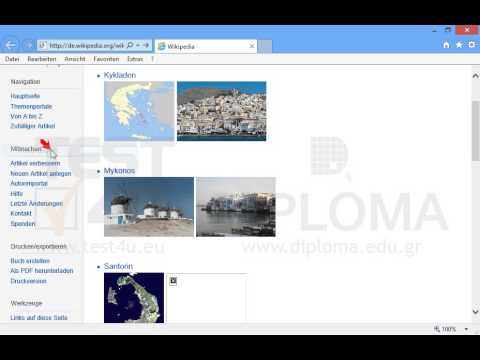This screenshot has width=480, height=360.
Task: Open the Mykonos article link
Action: [119, 171]
